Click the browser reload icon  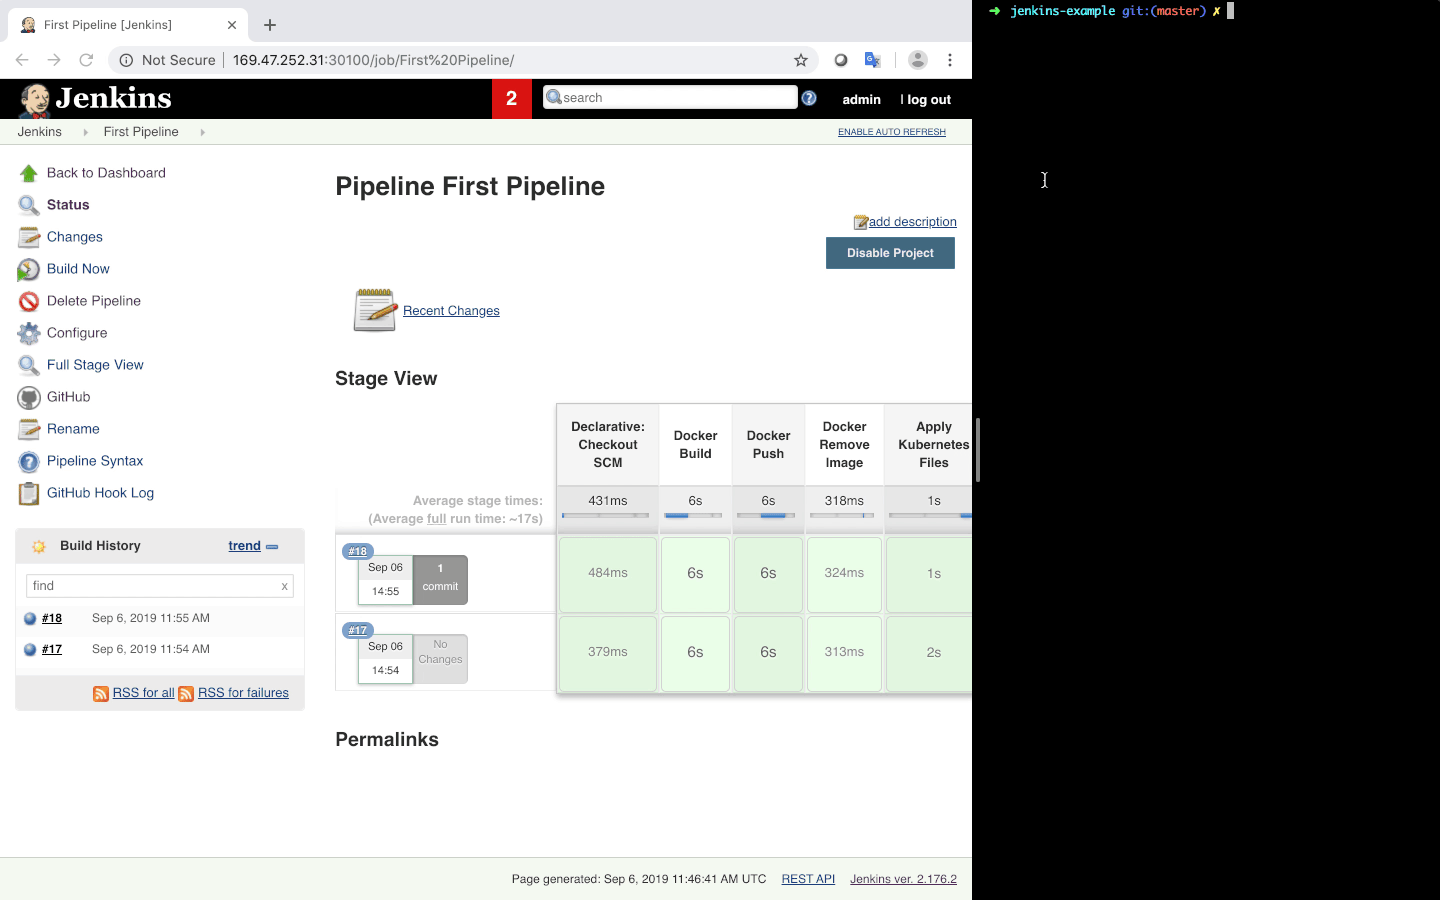(87, 60)
